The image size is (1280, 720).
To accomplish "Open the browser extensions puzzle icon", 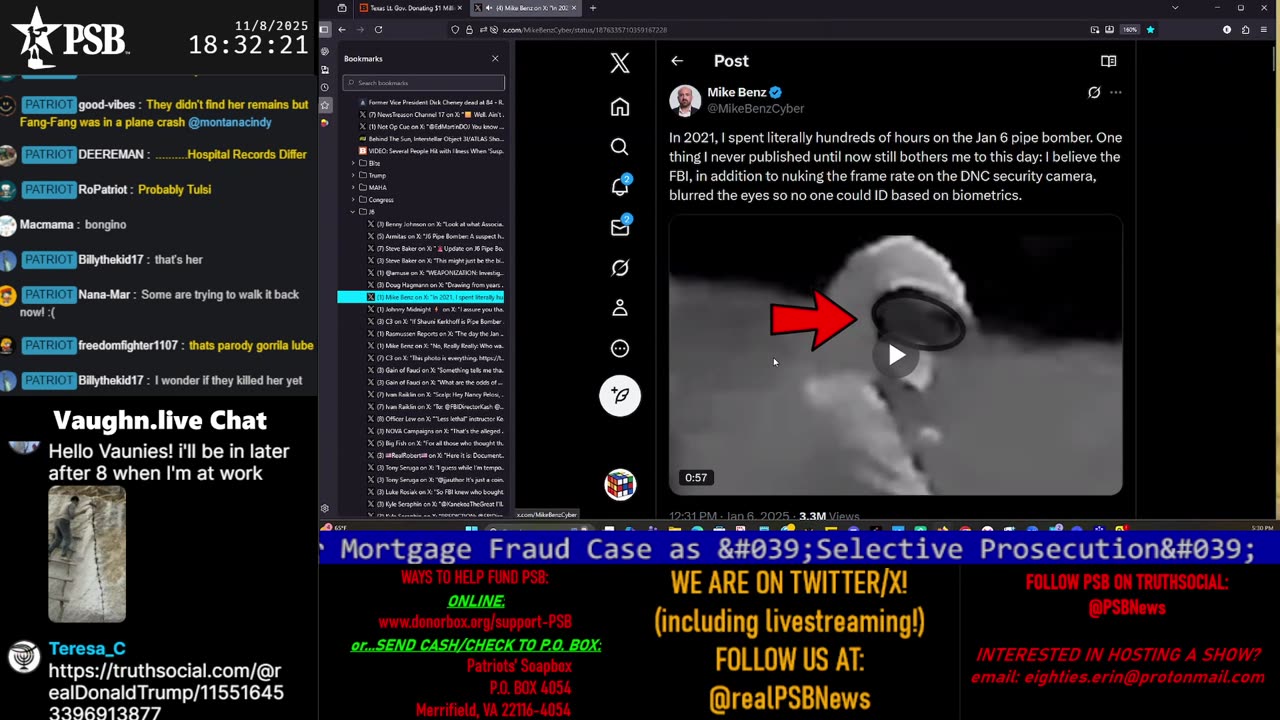I will click(x=1247, y=30).
